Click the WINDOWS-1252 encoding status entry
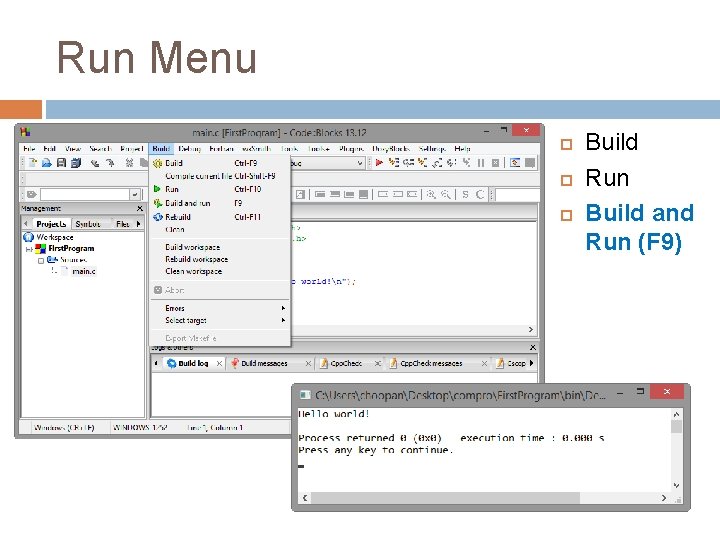The height and width of the screenshot is (540, 720). pos(140,428)
